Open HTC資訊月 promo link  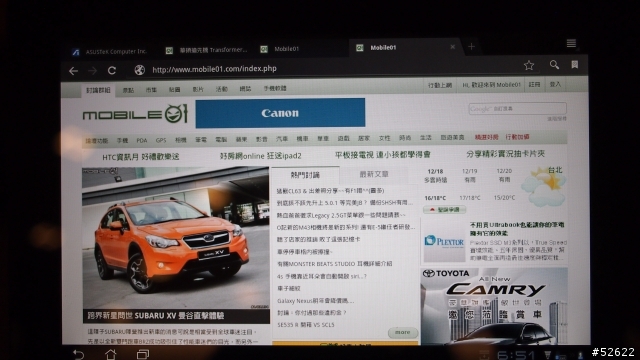140,157
